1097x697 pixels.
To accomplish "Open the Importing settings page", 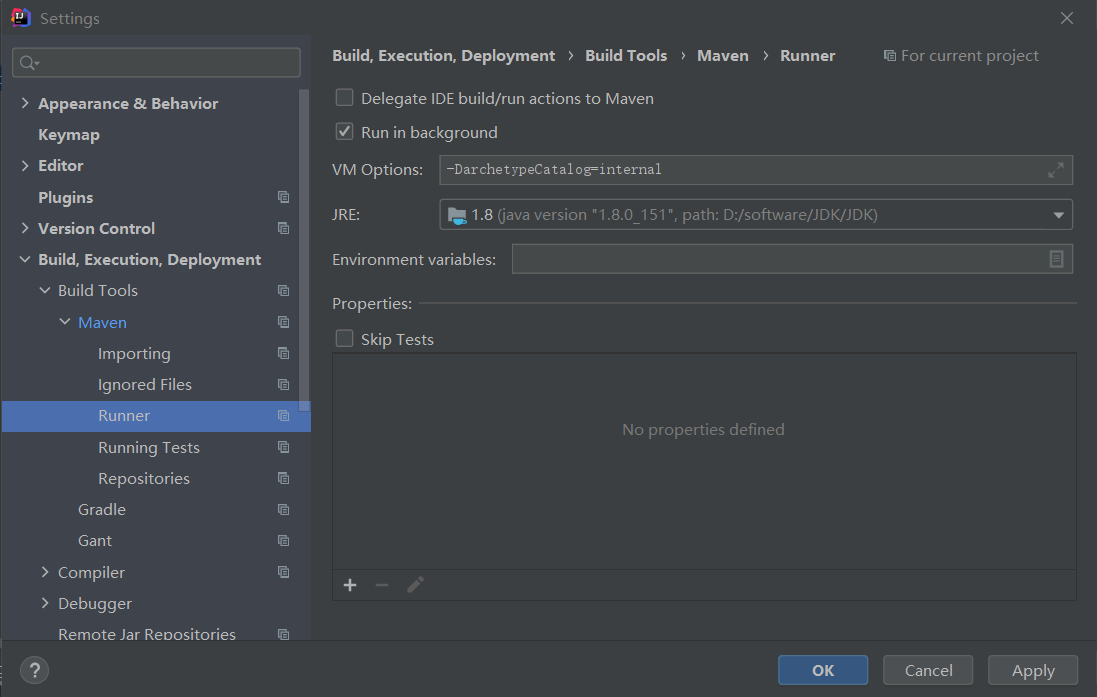I will click(134, 354).
